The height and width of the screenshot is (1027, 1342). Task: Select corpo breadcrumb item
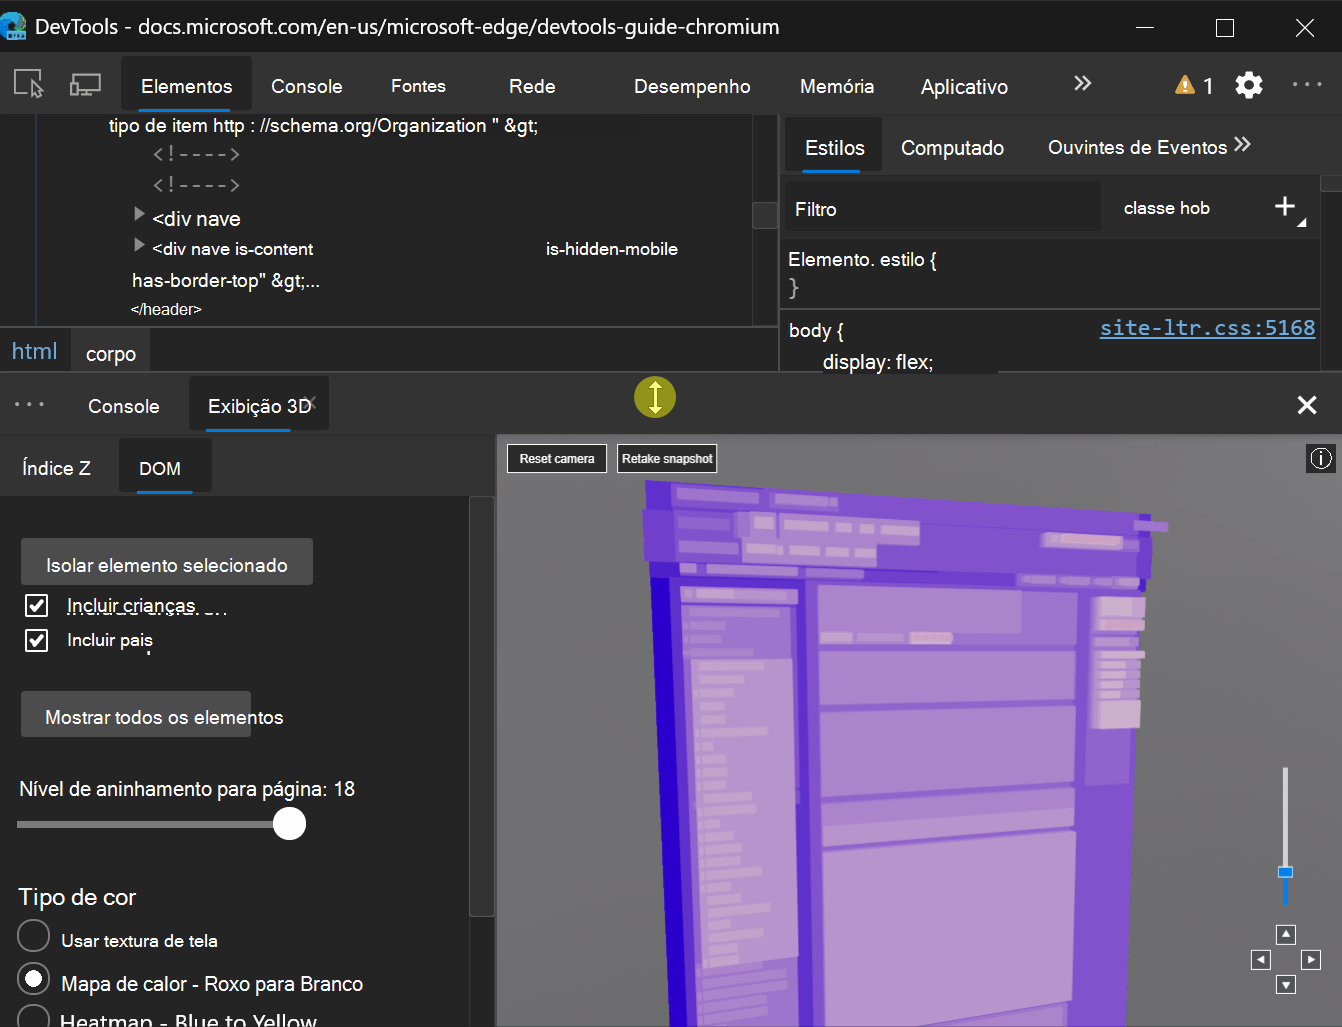tap(111, 353)
